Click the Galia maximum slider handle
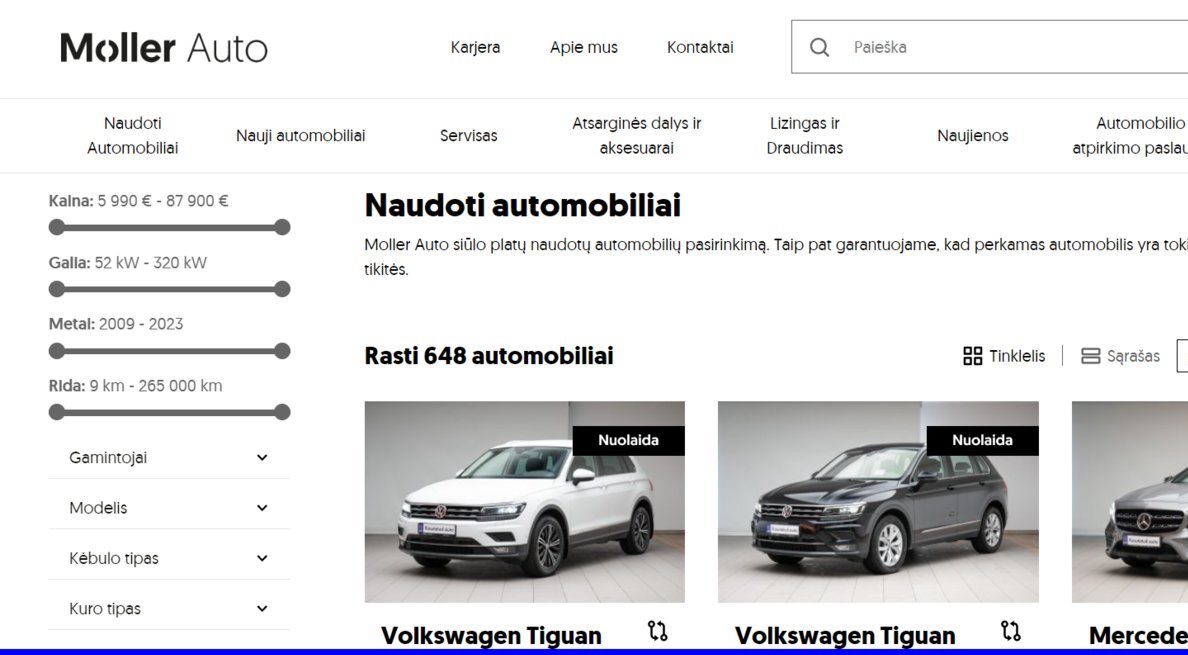This screenshot has width=1188, height=655. point(282,289)
